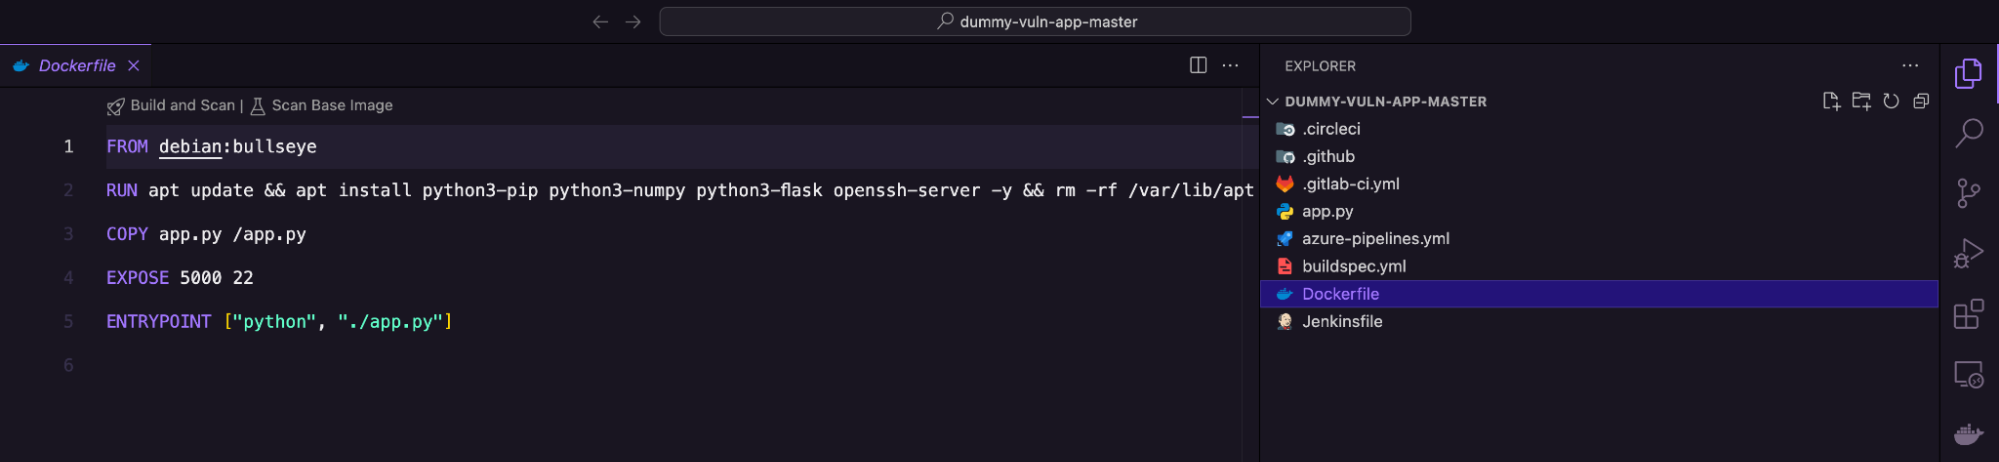Go forward with the right arrow
Image resolution: width=1999 pixels, height=462 pixels.
pyautogui.click(x=633, y=21)
